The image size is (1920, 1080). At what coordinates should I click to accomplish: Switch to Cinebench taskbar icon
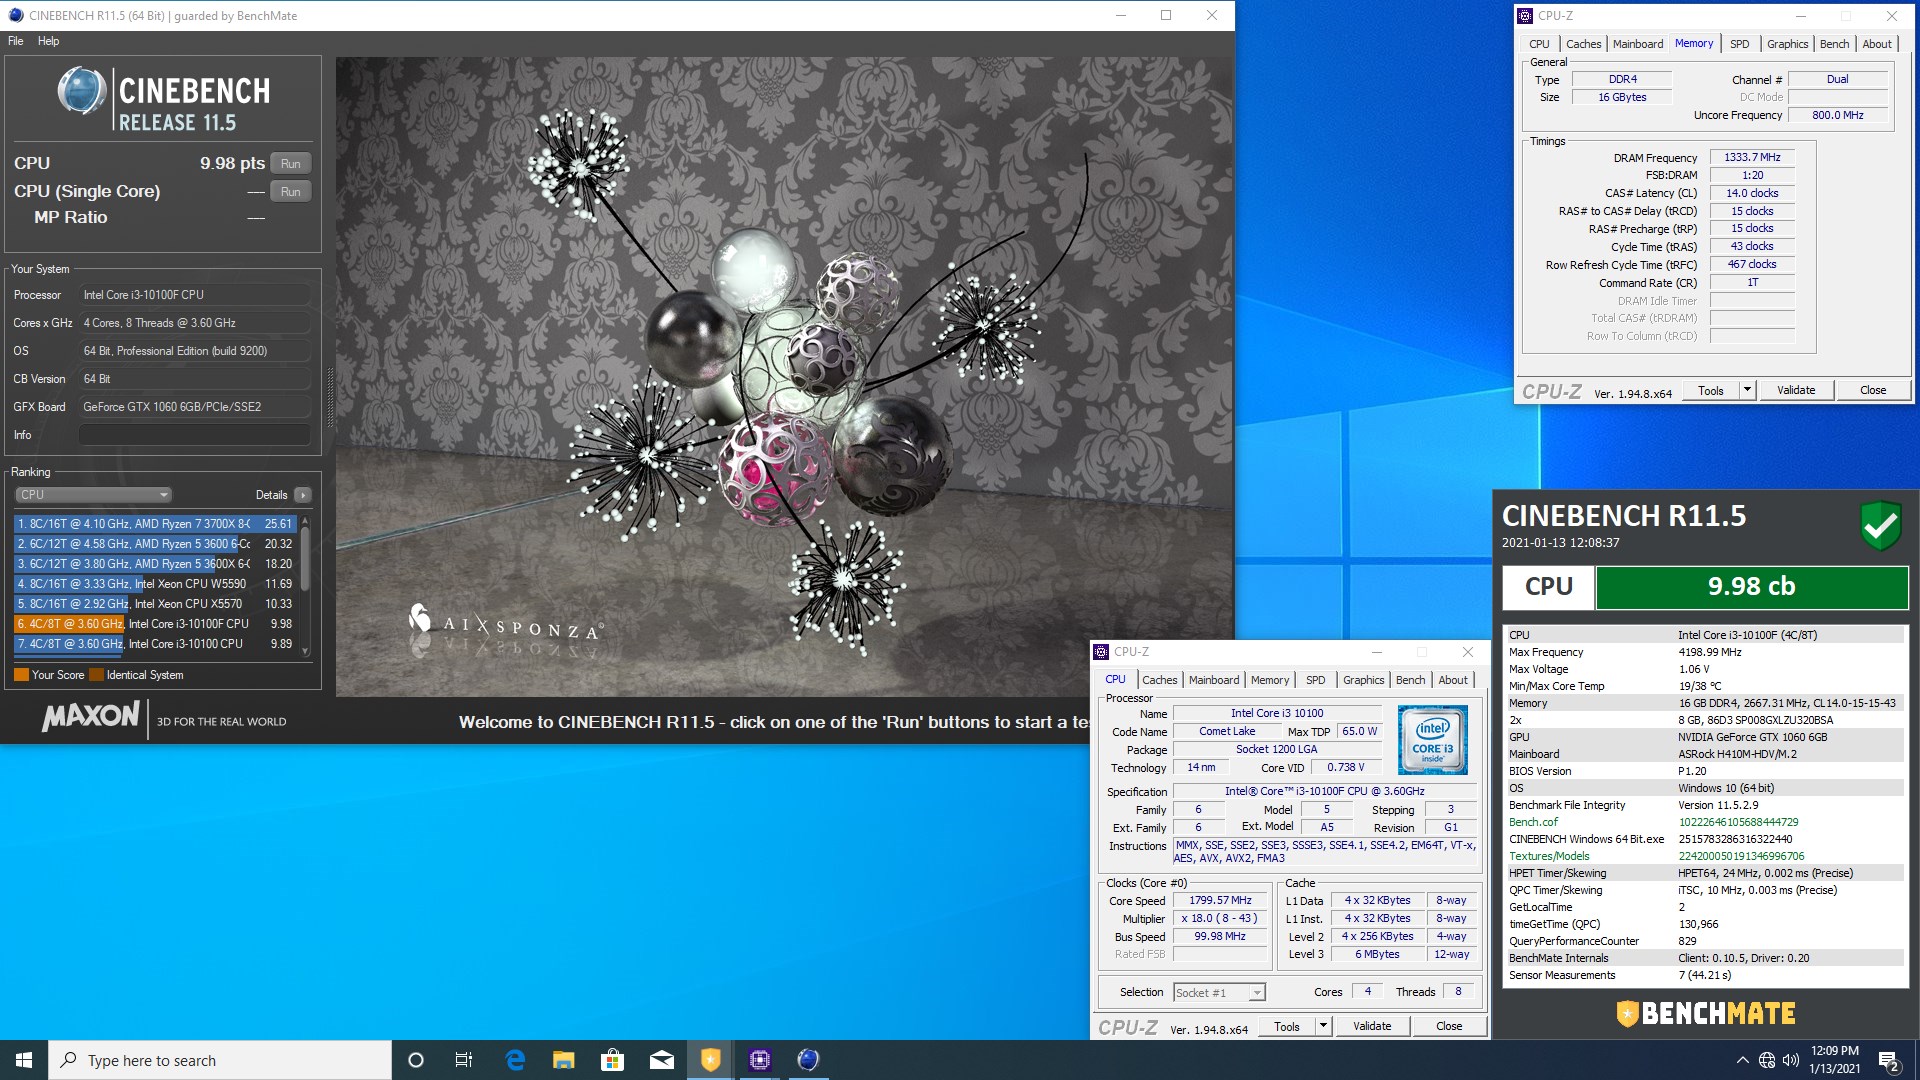[808, 1060]
